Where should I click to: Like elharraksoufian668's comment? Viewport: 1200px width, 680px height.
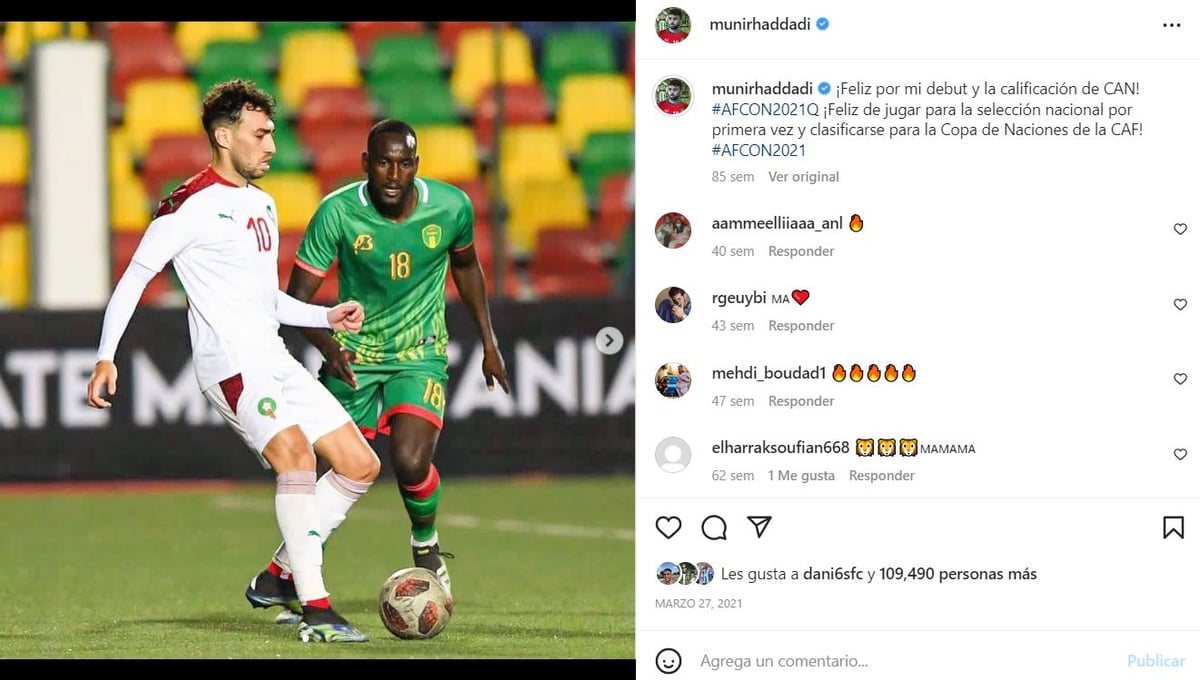click(x=1180, y=454)
